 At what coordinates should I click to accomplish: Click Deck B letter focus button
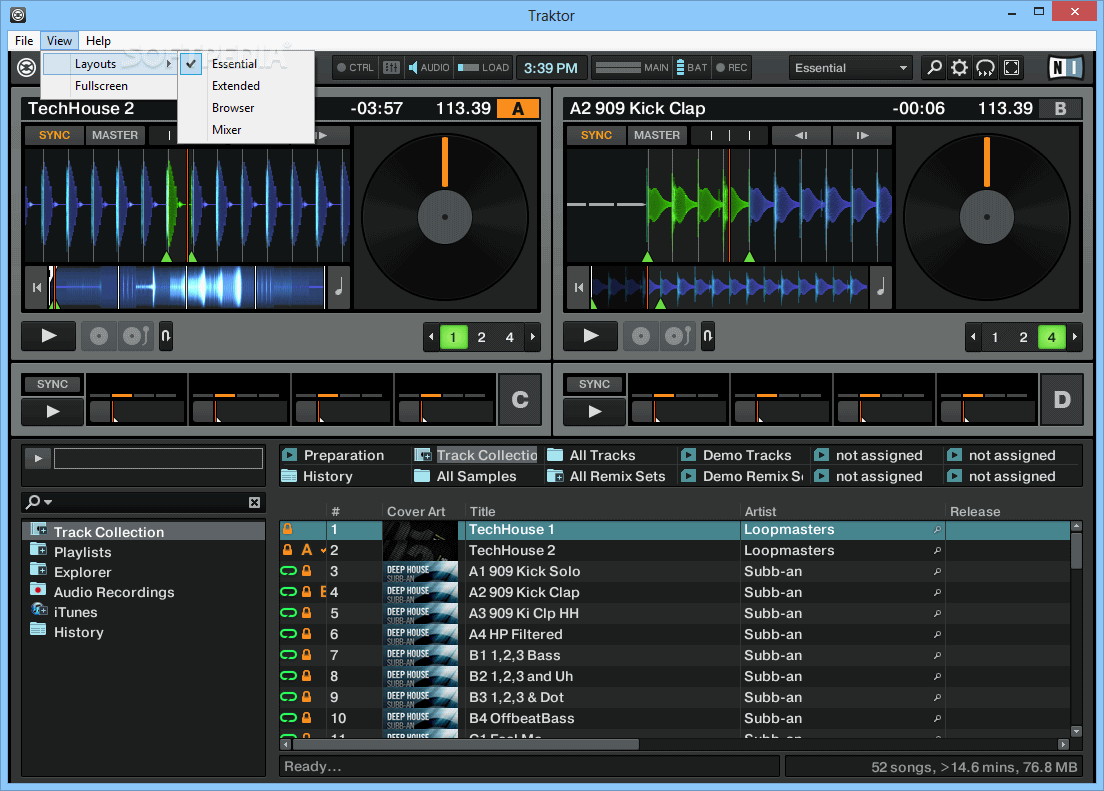point(1060,108)
